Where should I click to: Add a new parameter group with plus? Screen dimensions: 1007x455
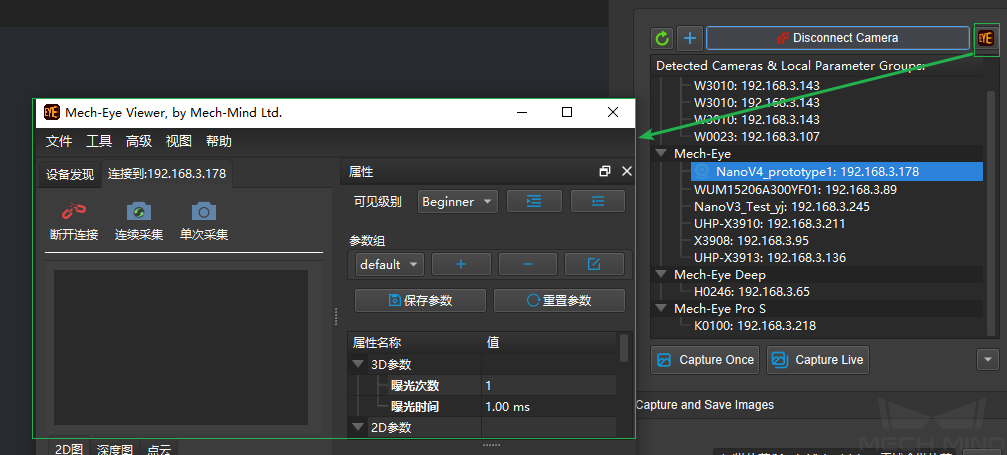[461, 264]
